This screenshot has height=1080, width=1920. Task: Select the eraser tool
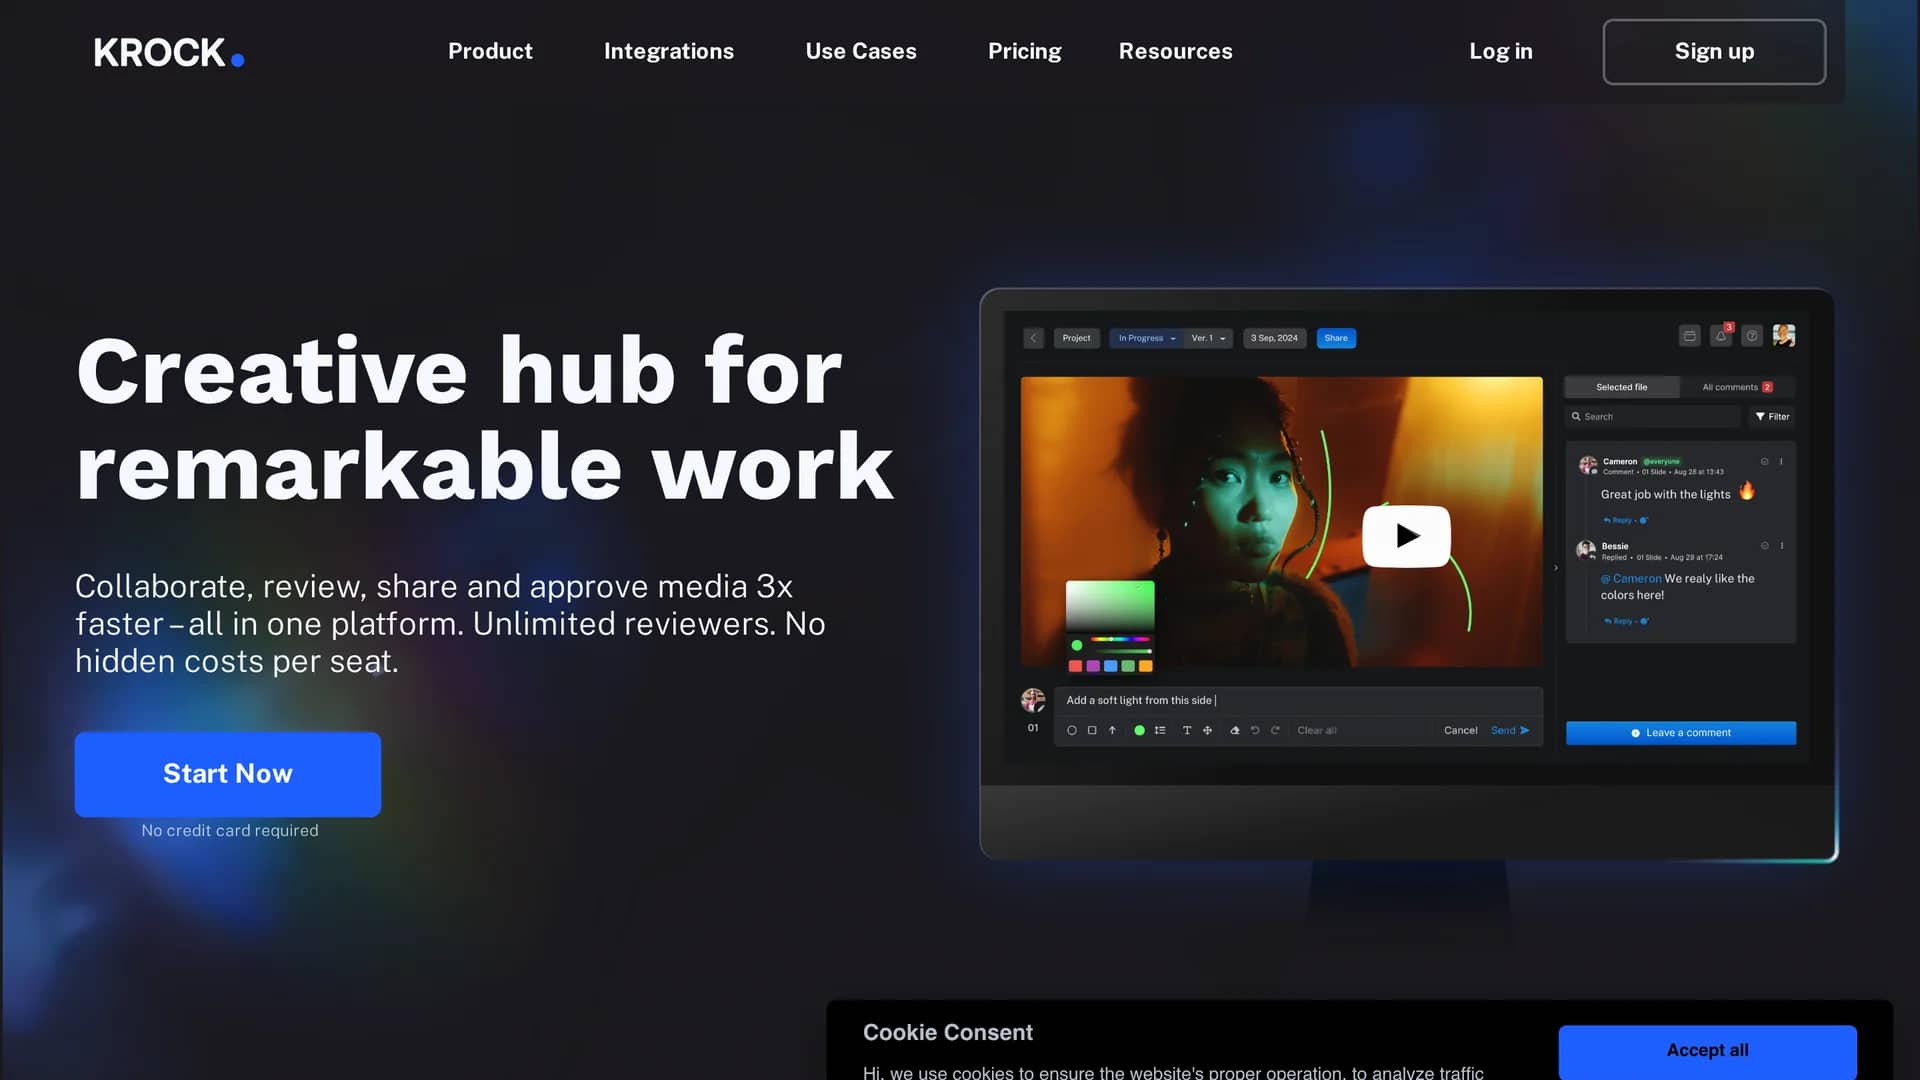[1235, 730]
